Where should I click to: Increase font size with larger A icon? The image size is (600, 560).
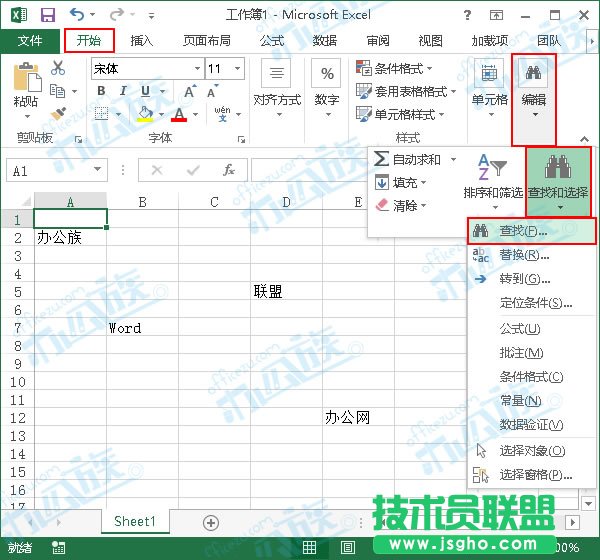(x=190, y=91)
